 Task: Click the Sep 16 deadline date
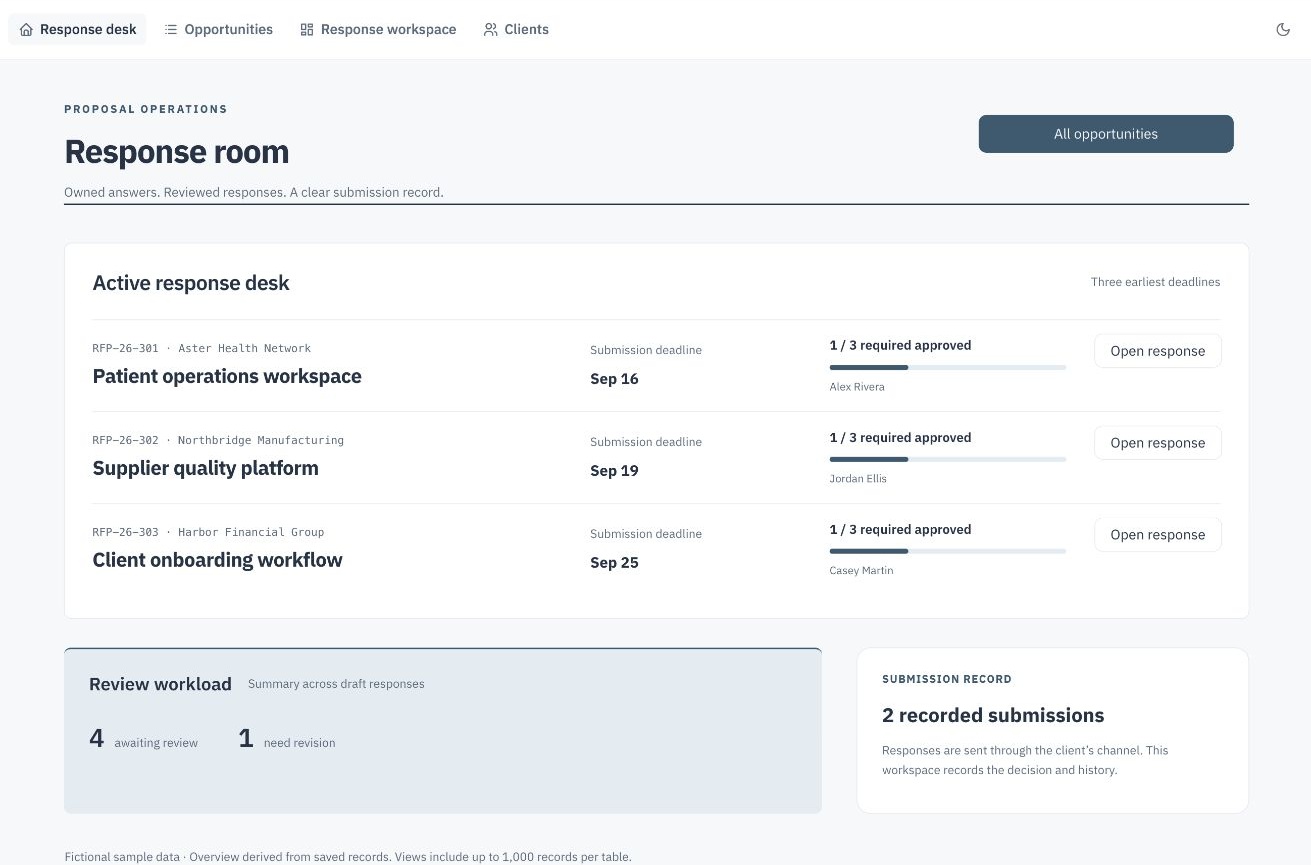click(614, 379)
